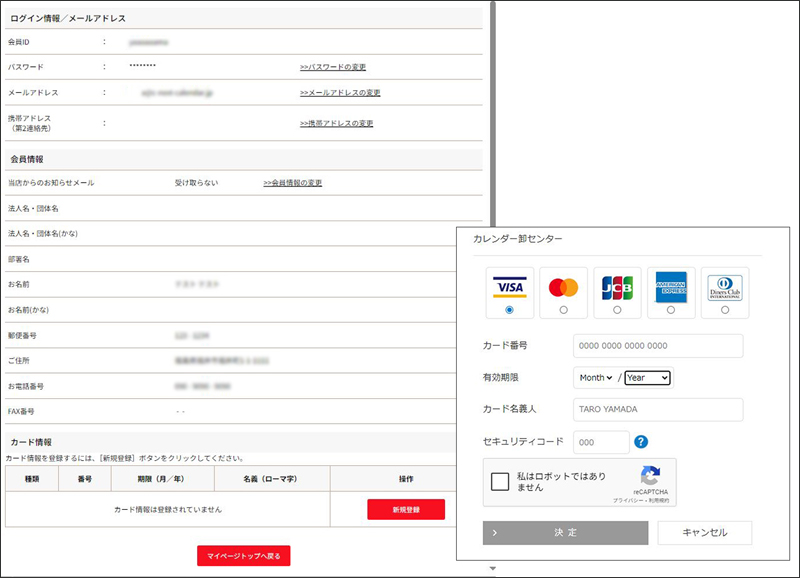The image size is (800, 578).
Task: Click the Diners Club logo
Action: coord(724,288)
